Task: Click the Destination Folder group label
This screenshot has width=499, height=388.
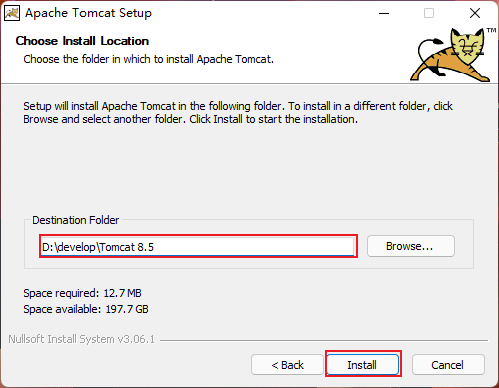Action: pos(75,220)
